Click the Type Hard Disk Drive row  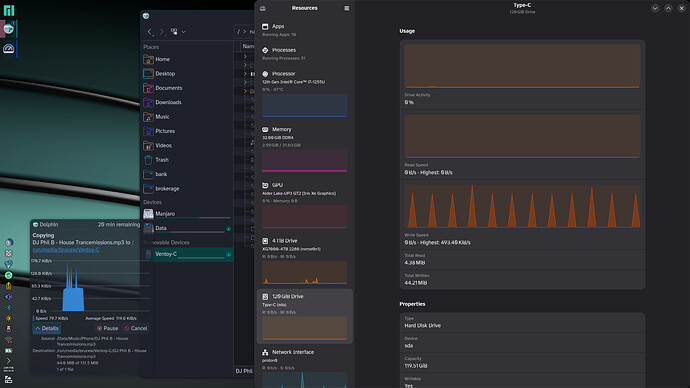522,322
